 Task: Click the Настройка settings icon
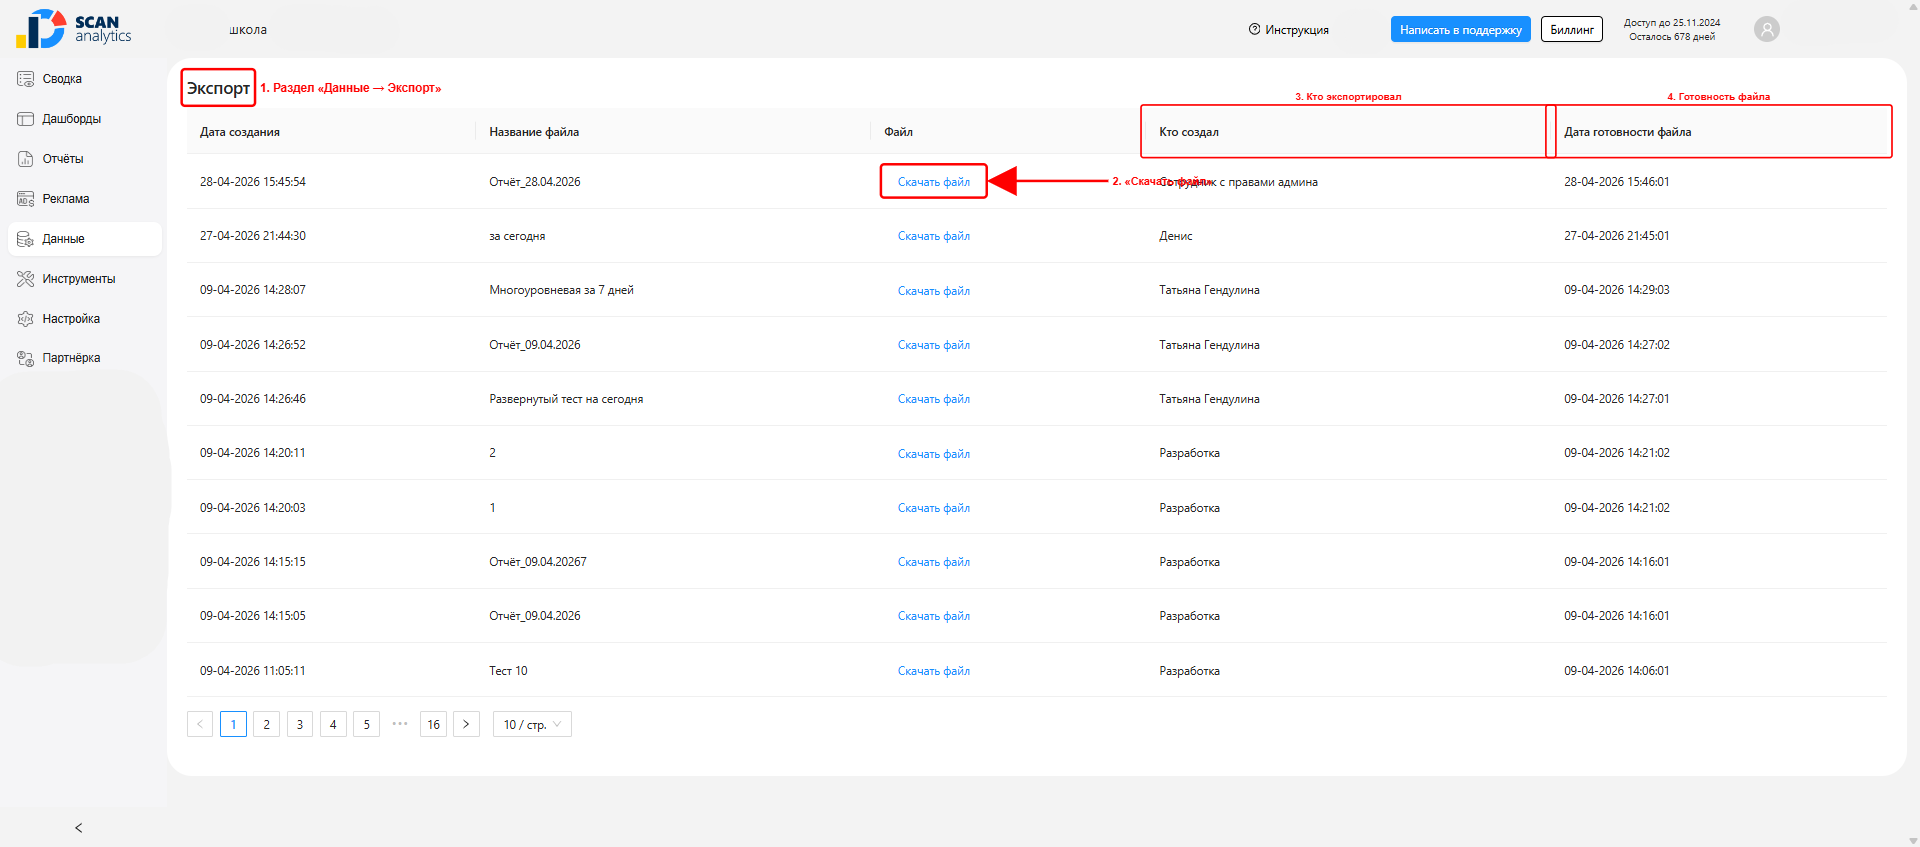(26, 319)
